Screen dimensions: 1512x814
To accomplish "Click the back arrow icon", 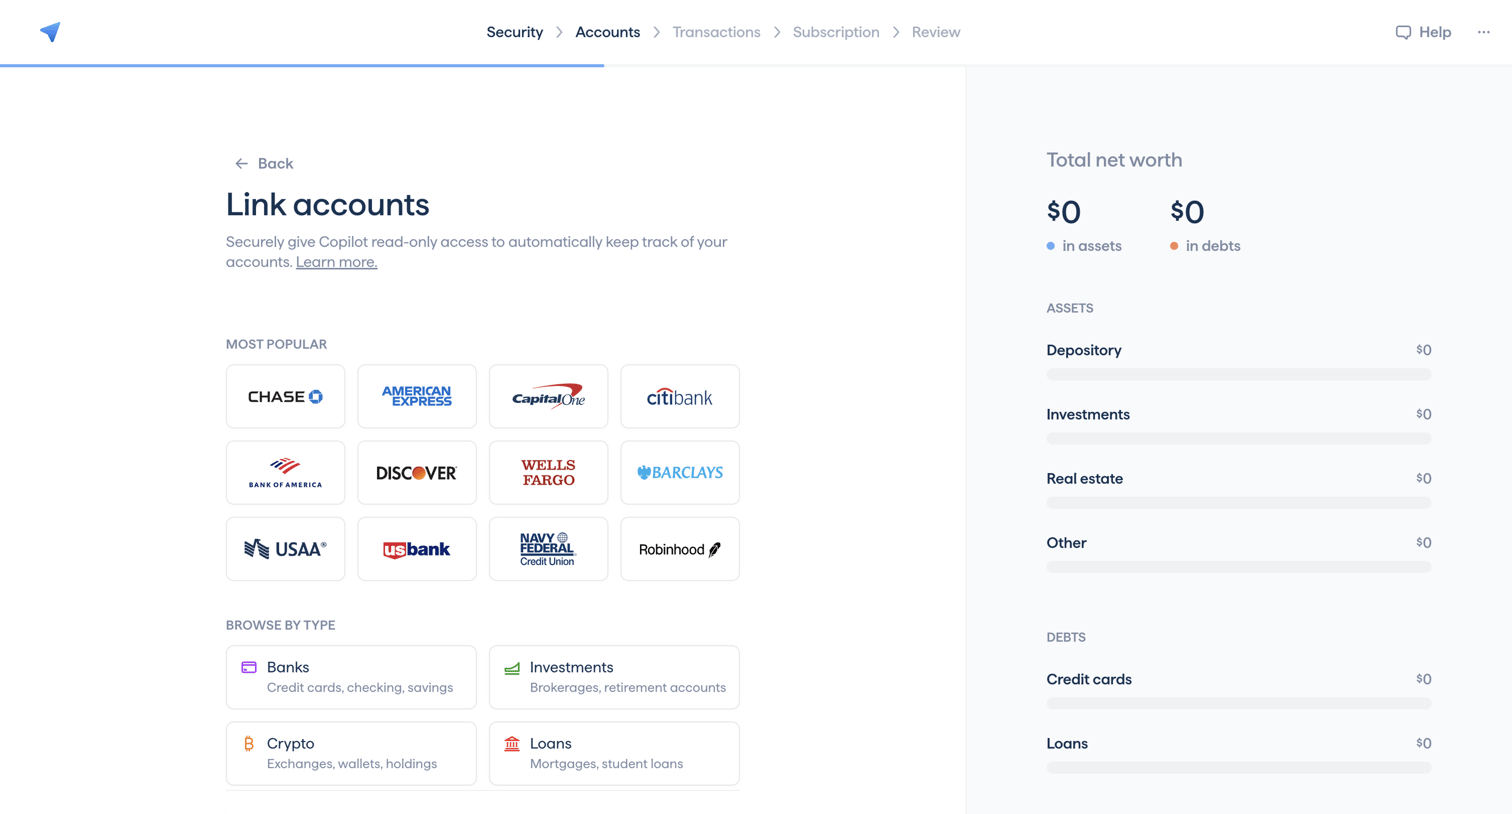I will (x=241, y=164).
